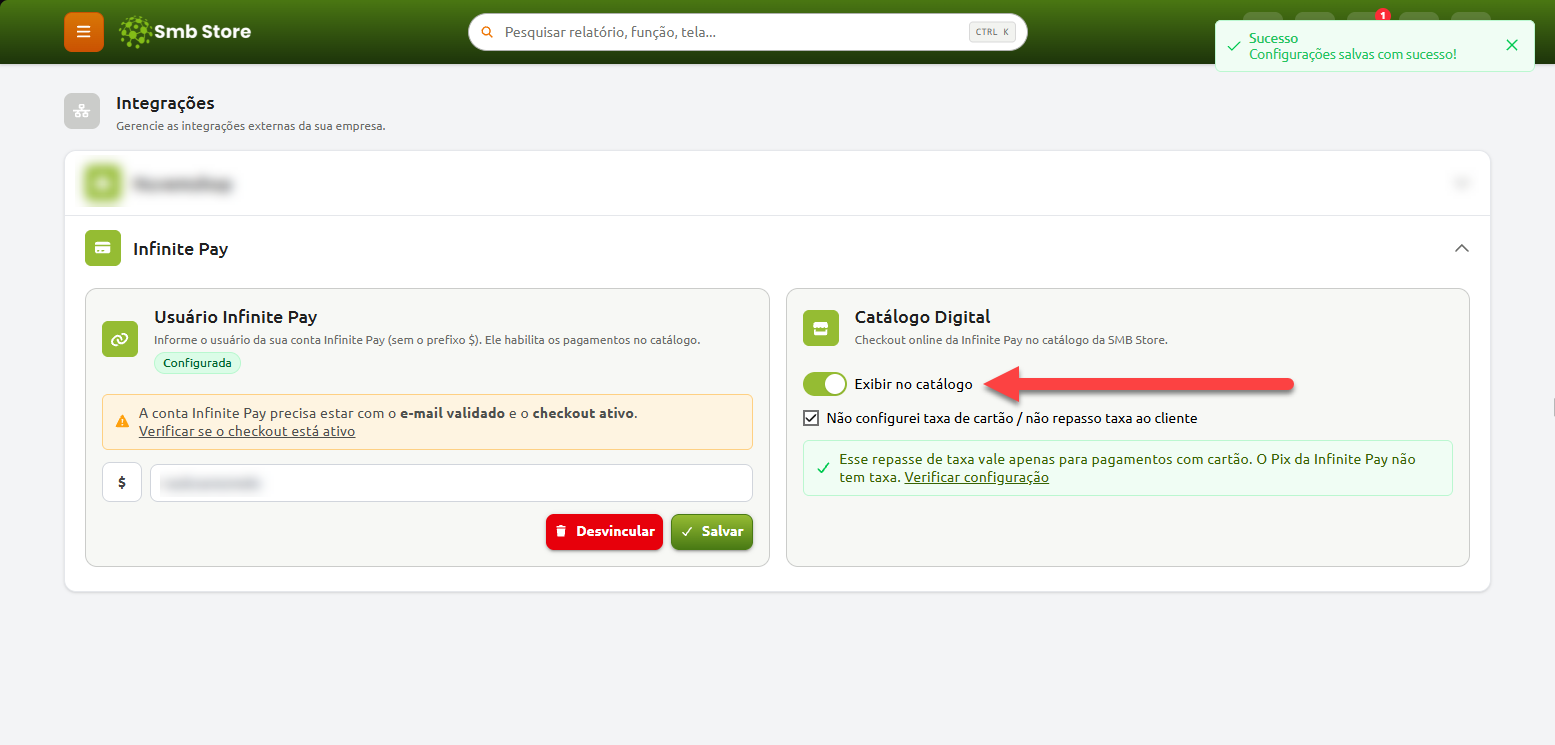Click the red Desvincular button
The height and width of the screenshot is (745, 1555).
pos(604,532)
